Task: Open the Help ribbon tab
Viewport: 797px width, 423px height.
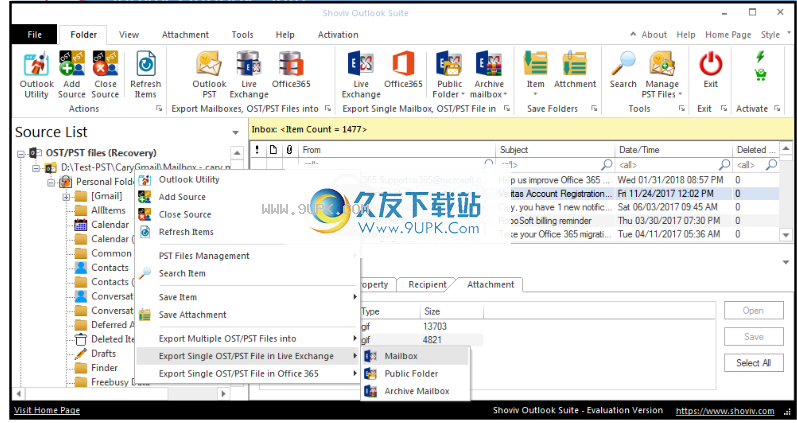Action: click(x=285, y=35)
